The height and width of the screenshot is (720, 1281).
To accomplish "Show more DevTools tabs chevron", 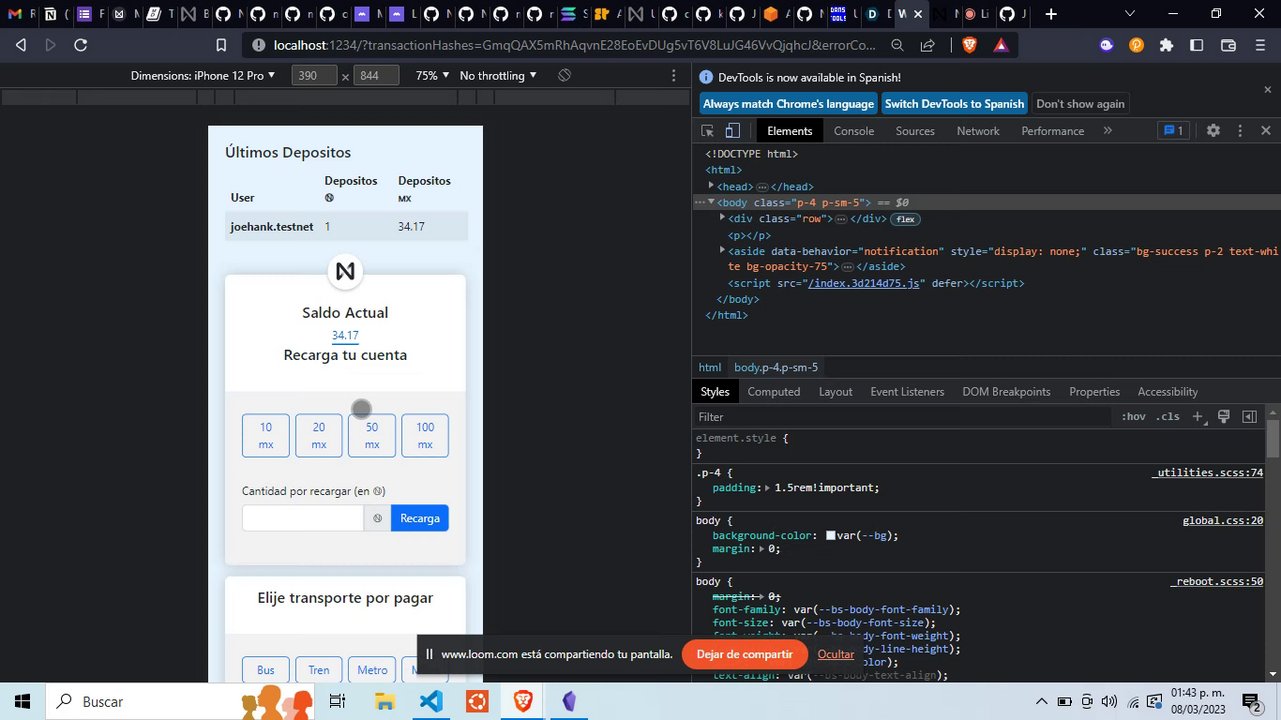I will click(x=1108, y=131).
